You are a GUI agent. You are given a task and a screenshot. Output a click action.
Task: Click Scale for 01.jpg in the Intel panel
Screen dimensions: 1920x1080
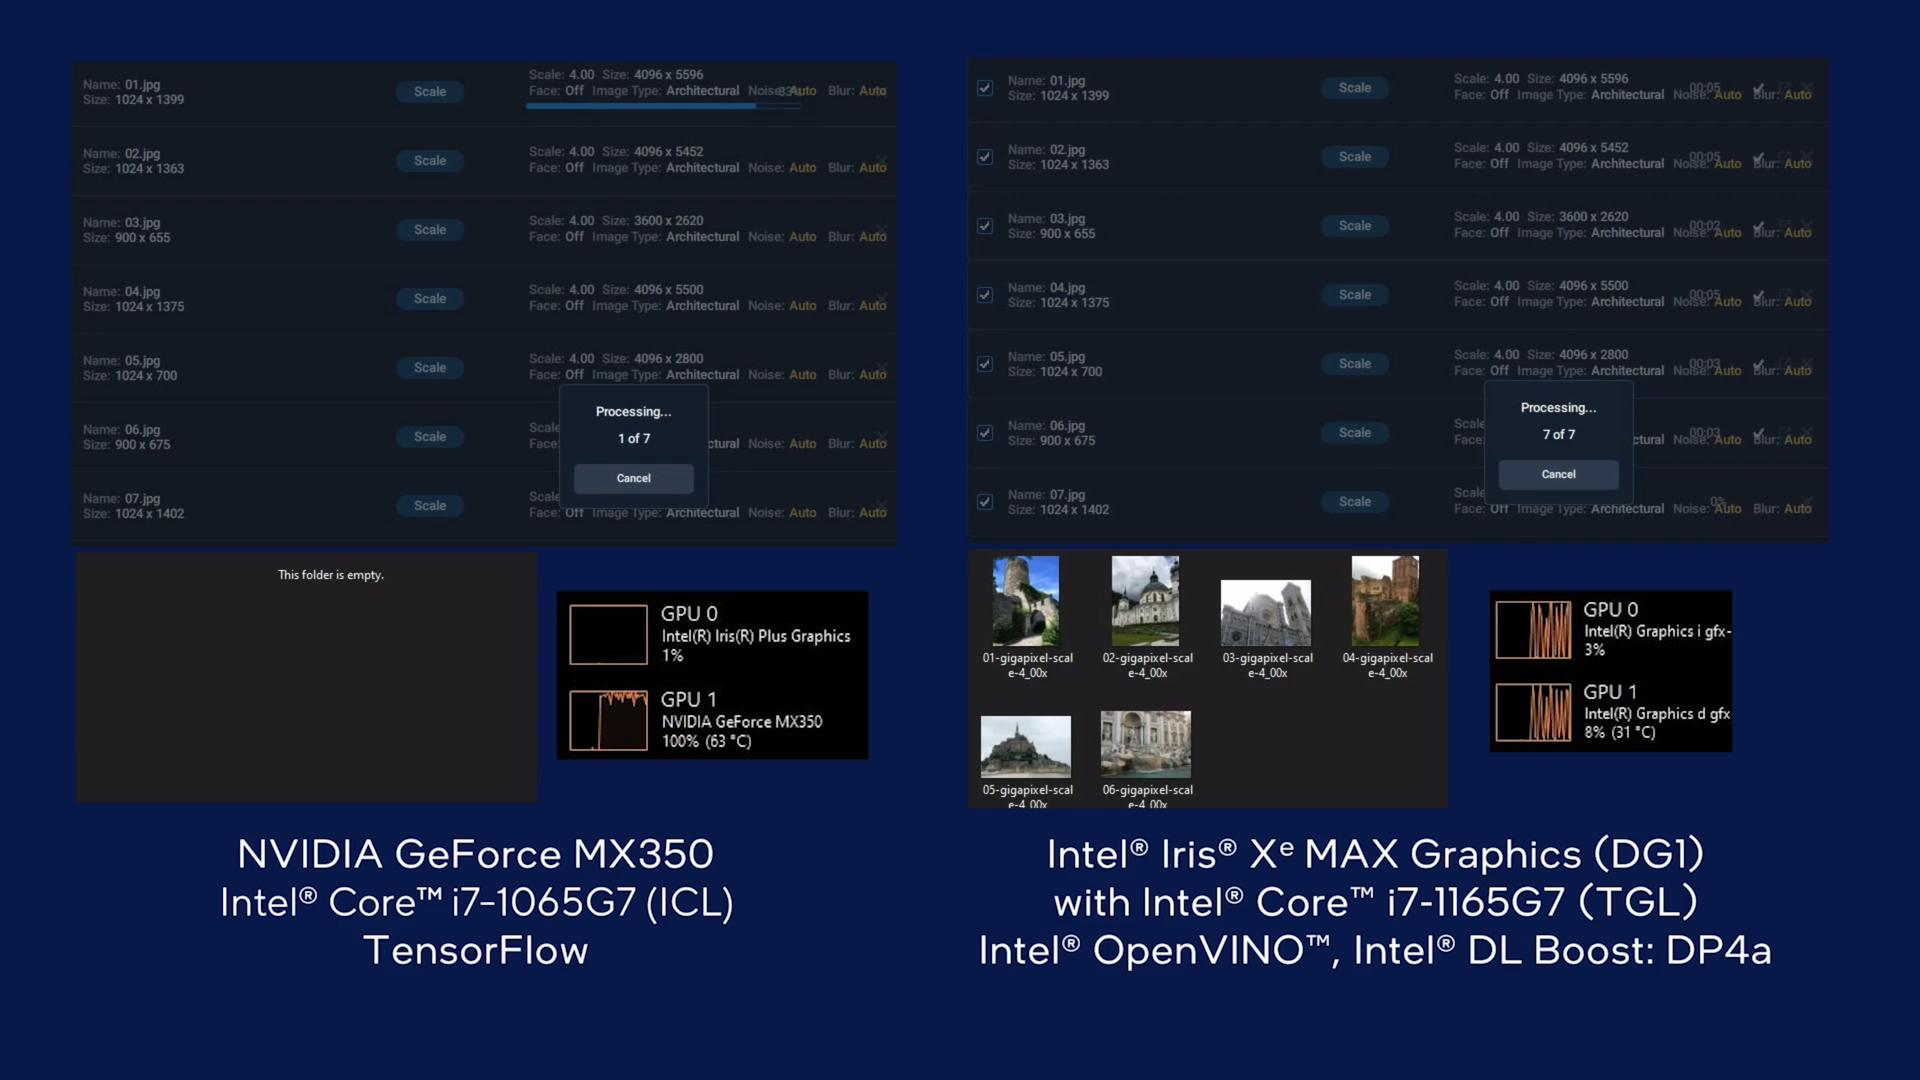[1355, 87]
